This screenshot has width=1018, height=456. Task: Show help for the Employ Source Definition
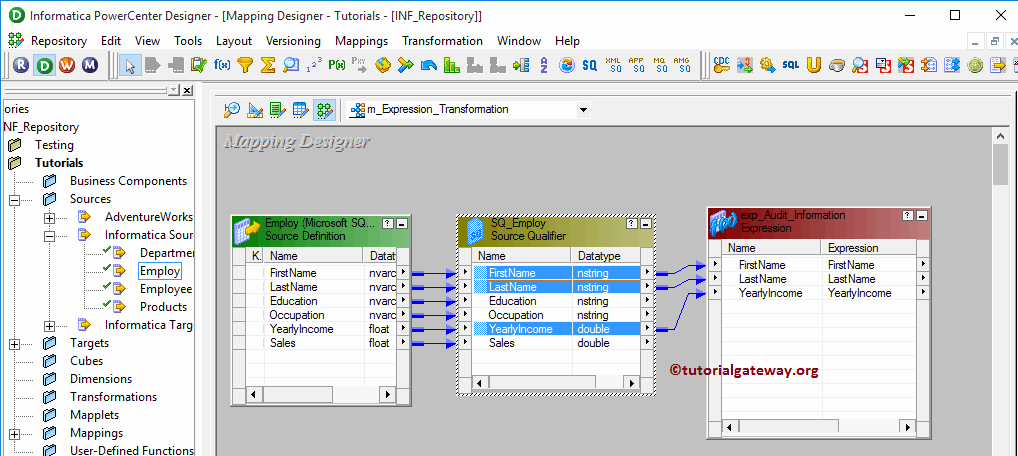[388, 223]
